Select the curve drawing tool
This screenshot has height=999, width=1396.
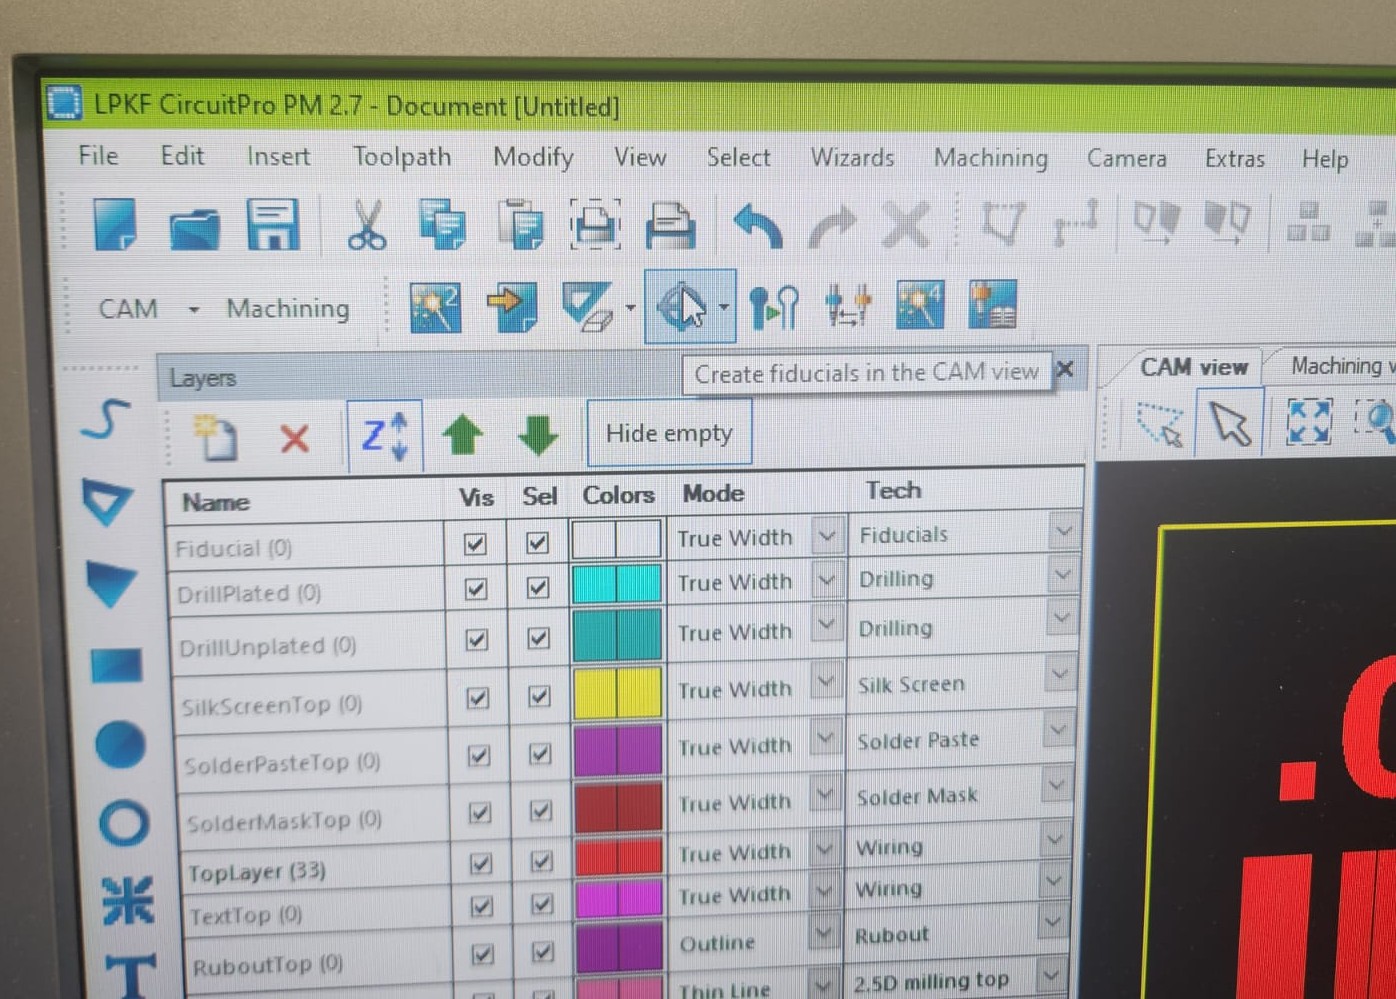[106, 420]
